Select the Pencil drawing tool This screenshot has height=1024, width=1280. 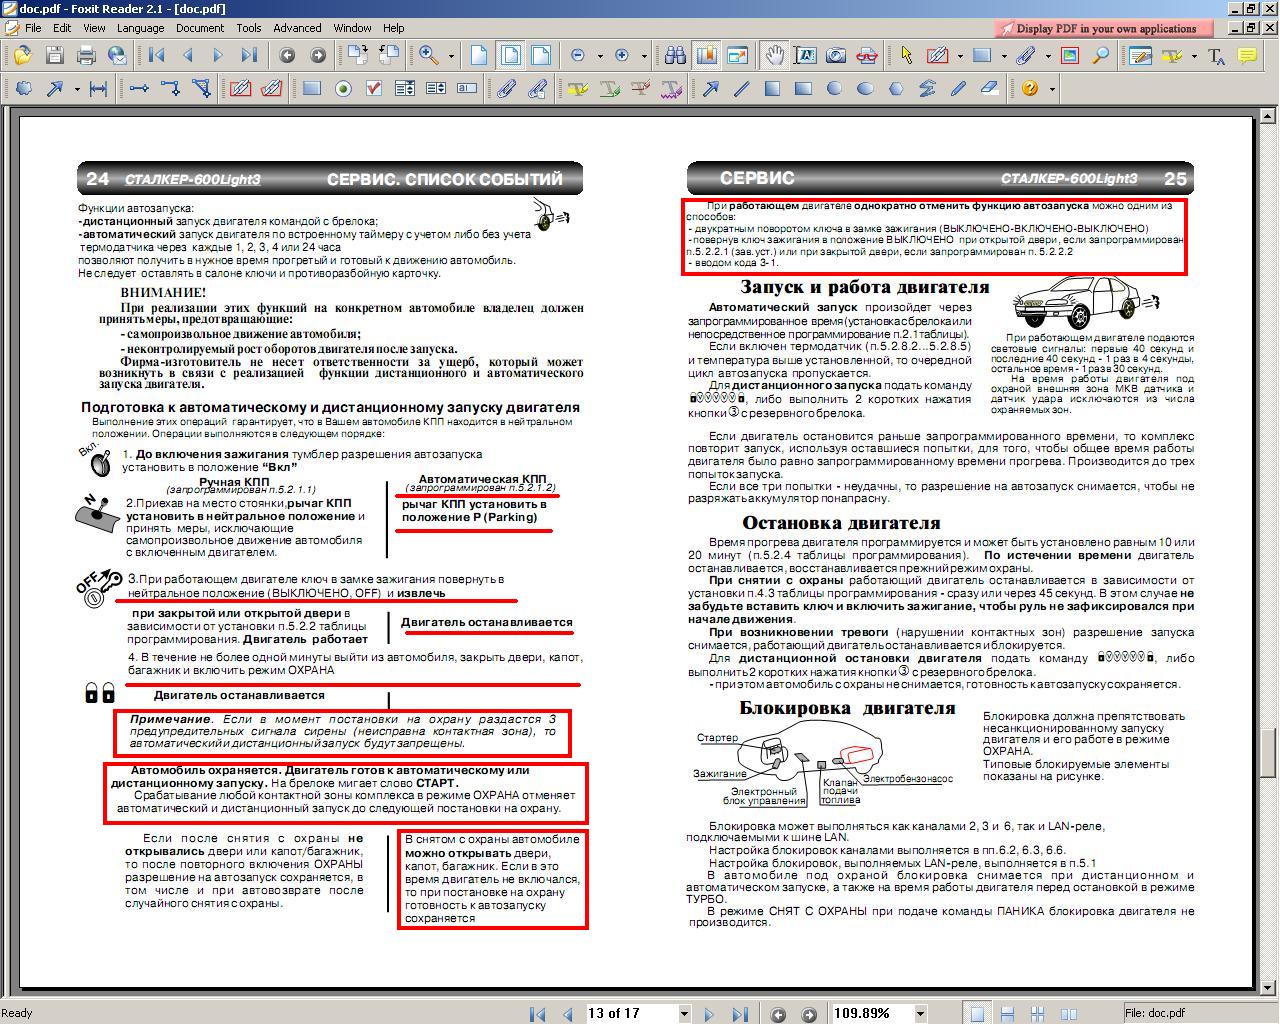[959, 89]
